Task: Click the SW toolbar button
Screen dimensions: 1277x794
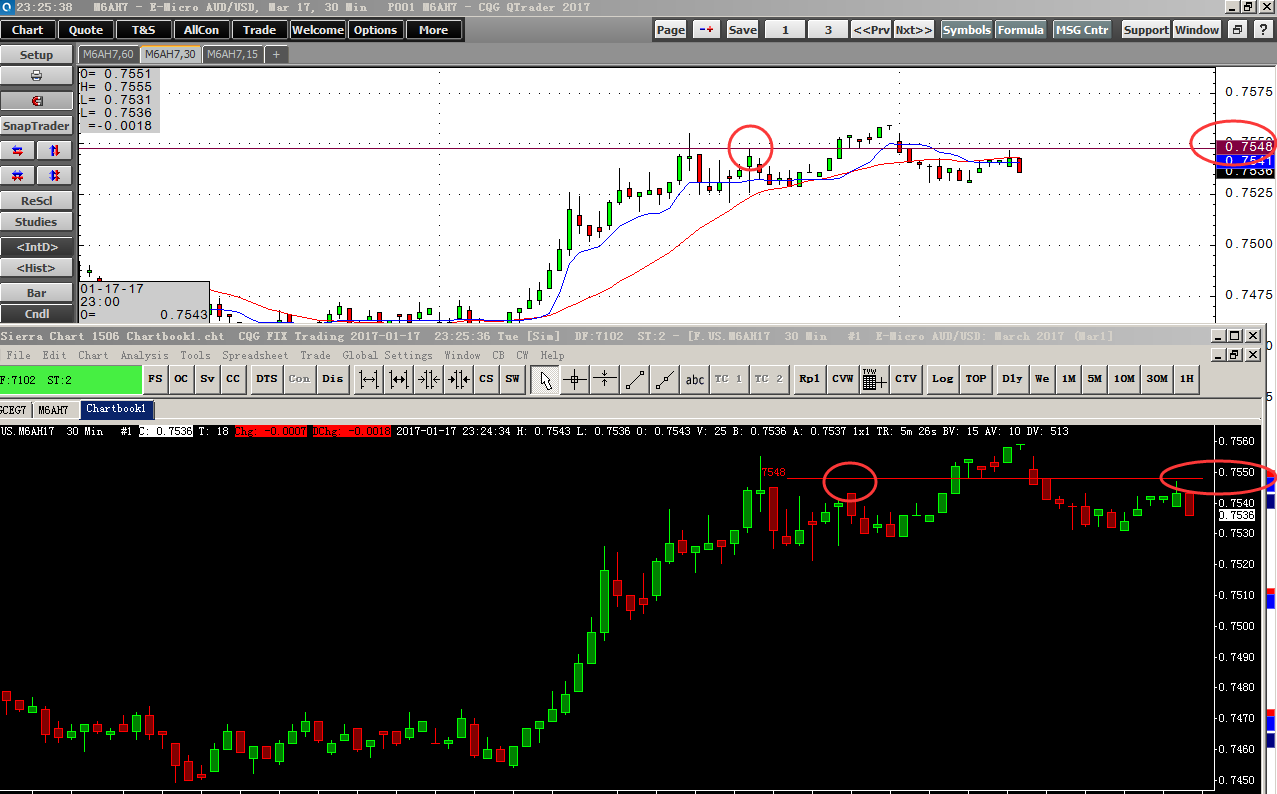Action: pyautogui.click(x=512, y=379)
